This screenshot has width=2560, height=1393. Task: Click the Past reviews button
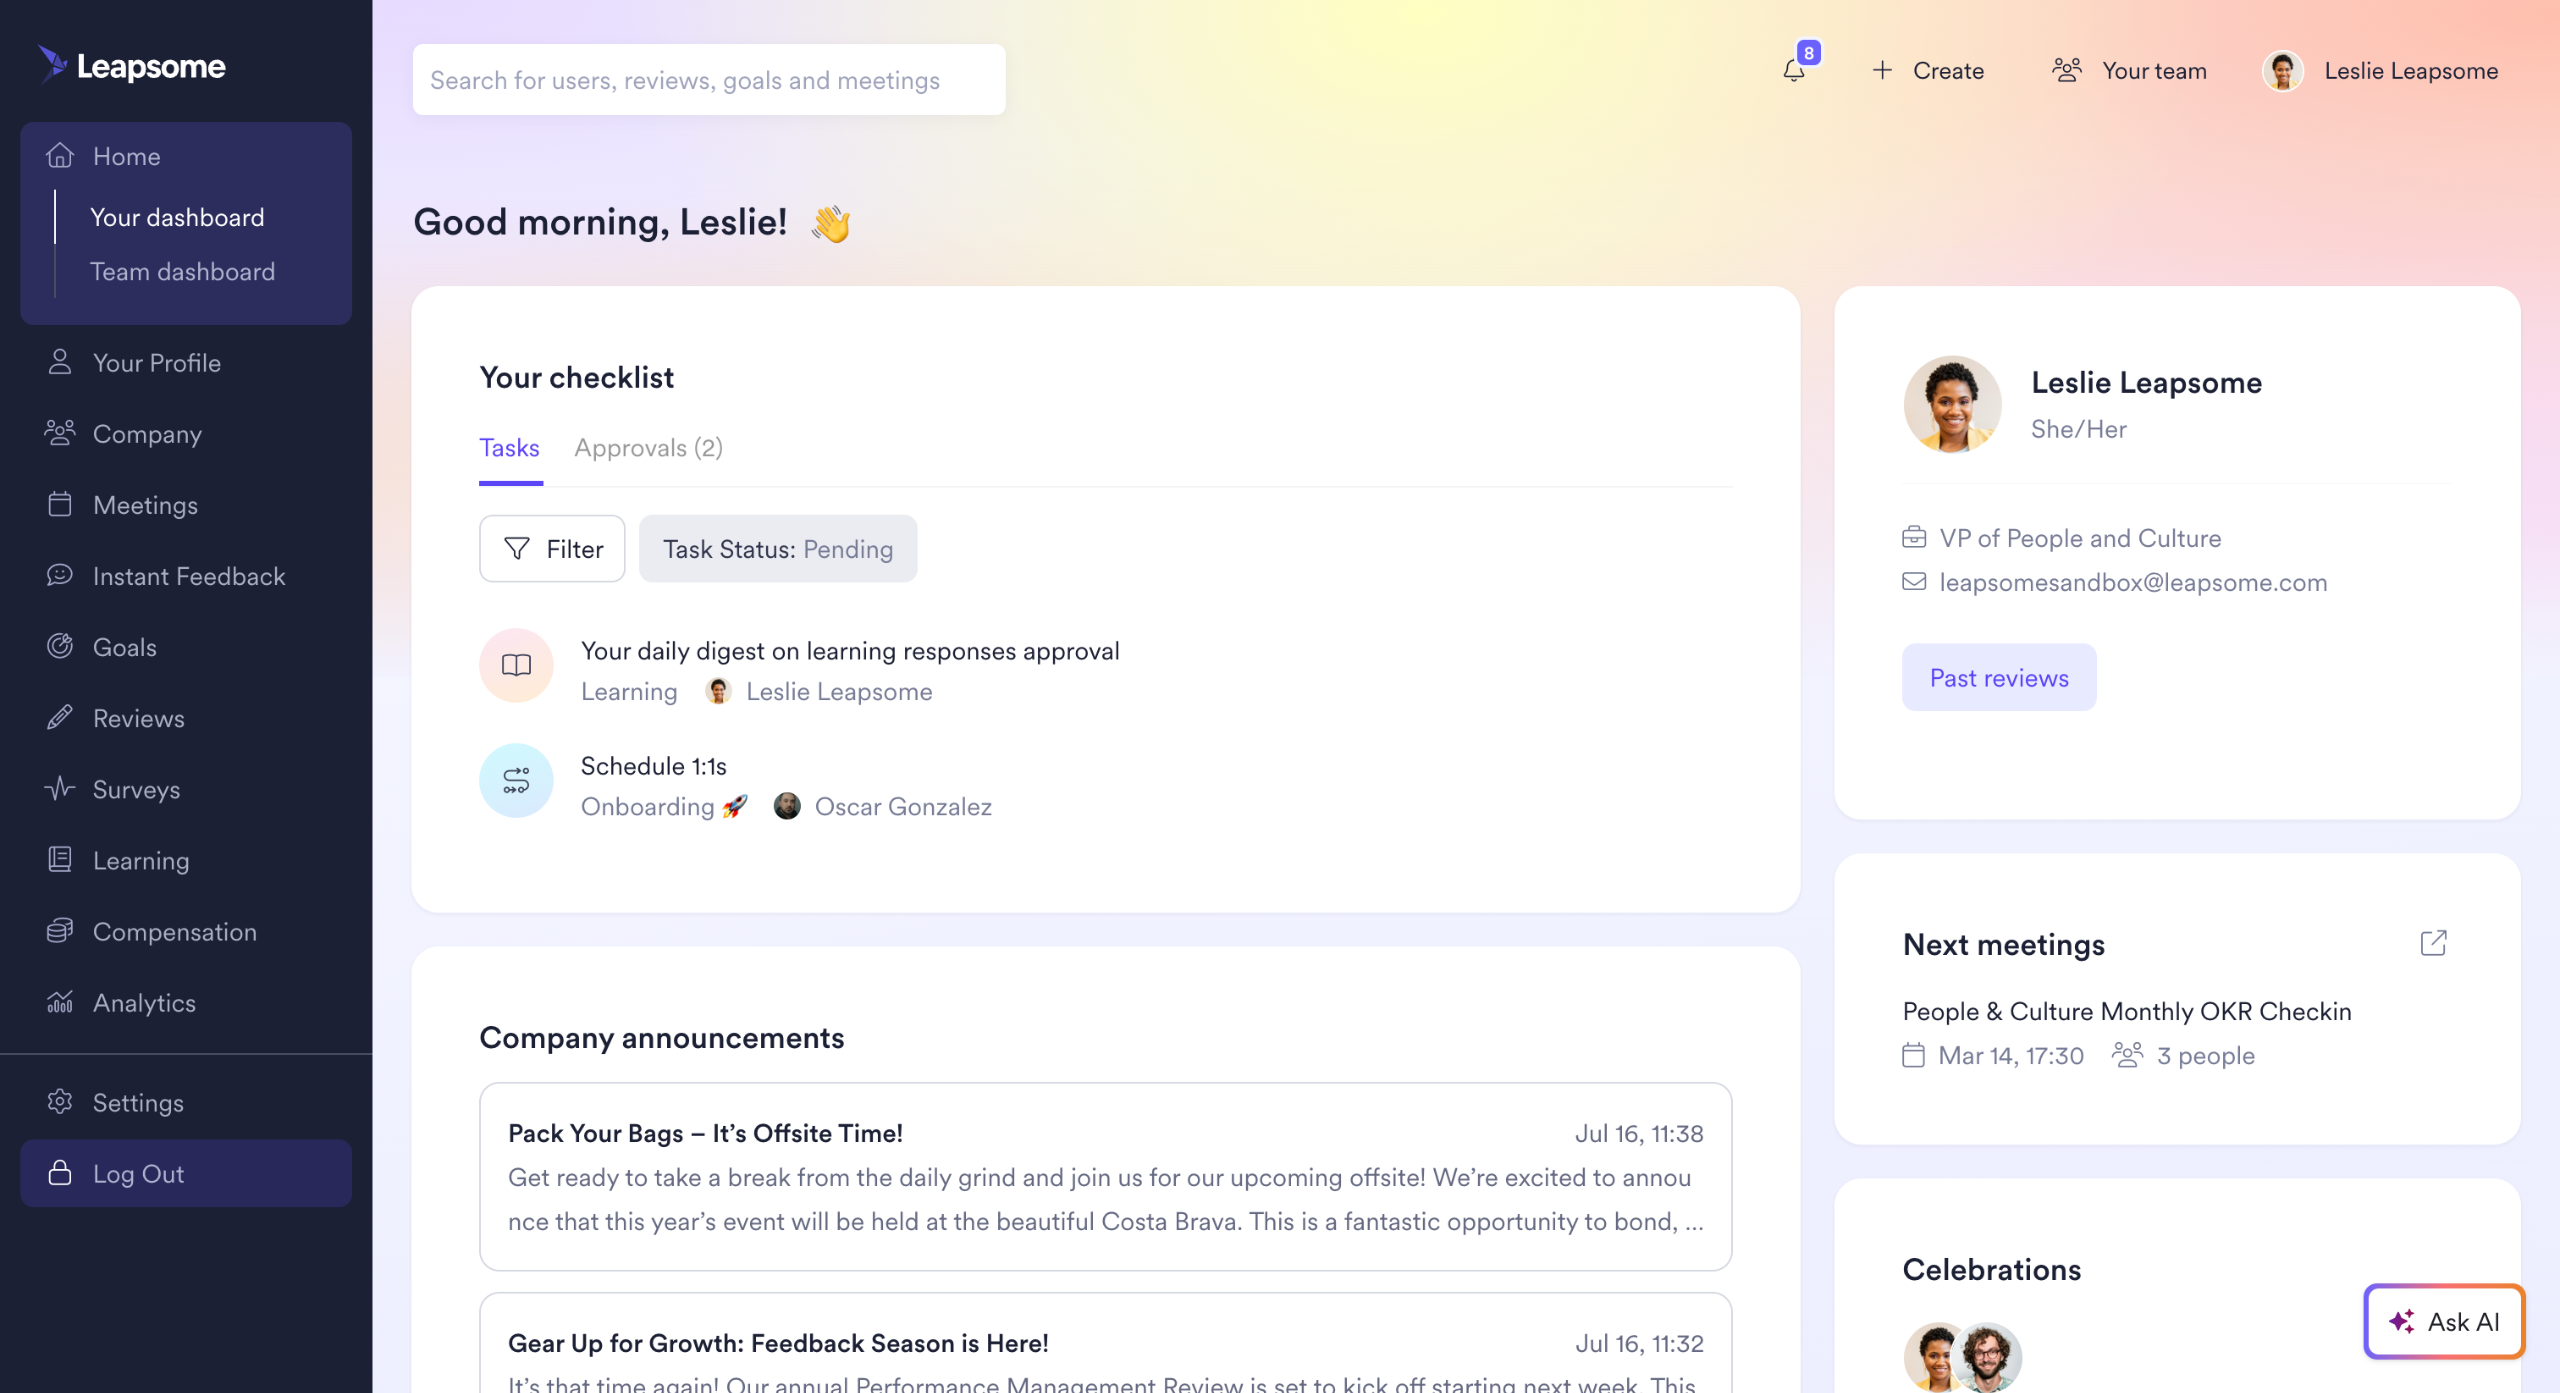[x=1999, y=677]
